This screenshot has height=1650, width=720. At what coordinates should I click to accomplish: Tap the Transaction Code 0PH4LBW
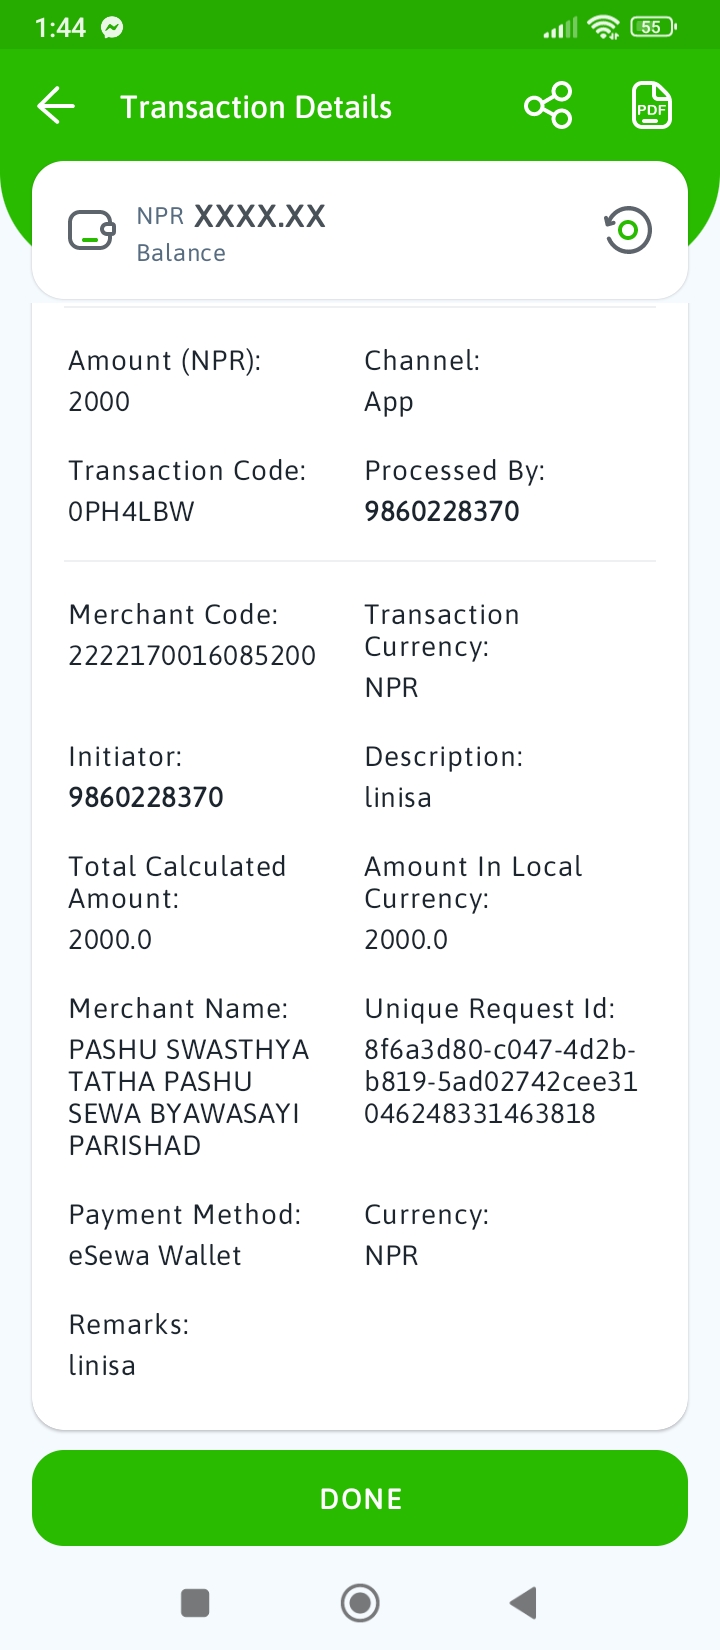pyautogui.click(x=131, y=511)
